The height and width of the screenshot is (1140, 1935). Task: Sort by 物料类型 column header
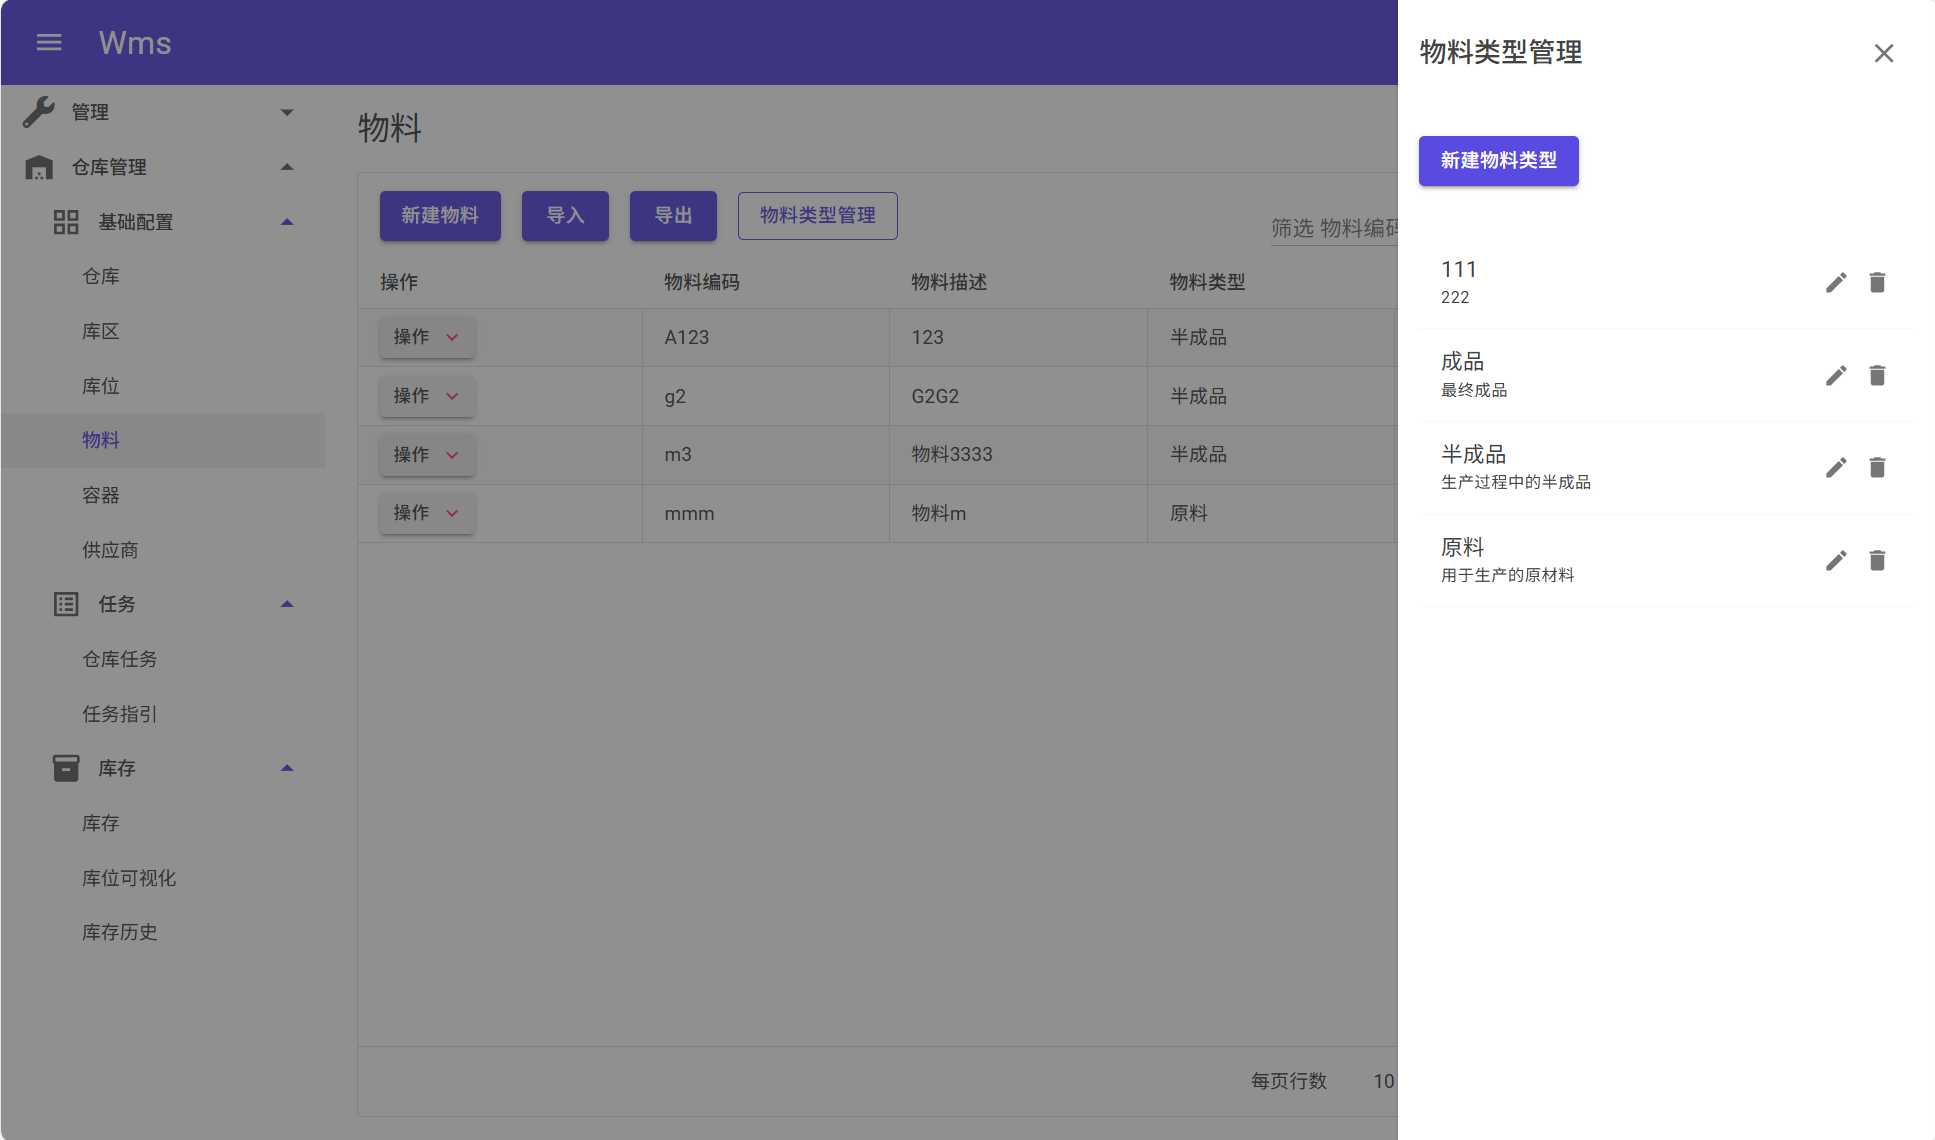pos(1208,282)
